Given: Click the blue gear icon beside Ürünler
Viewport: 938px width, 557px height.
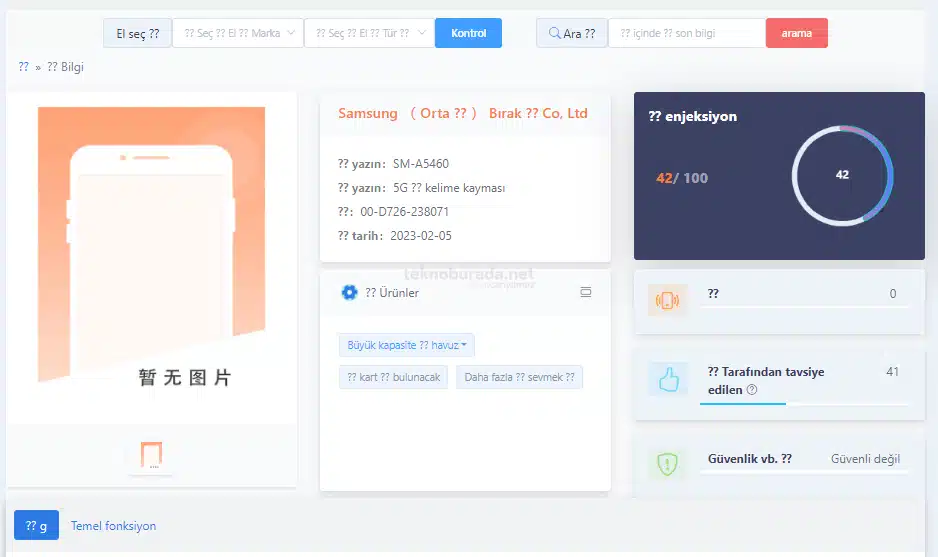Looking at the screenshot, I should pos(349,292).
